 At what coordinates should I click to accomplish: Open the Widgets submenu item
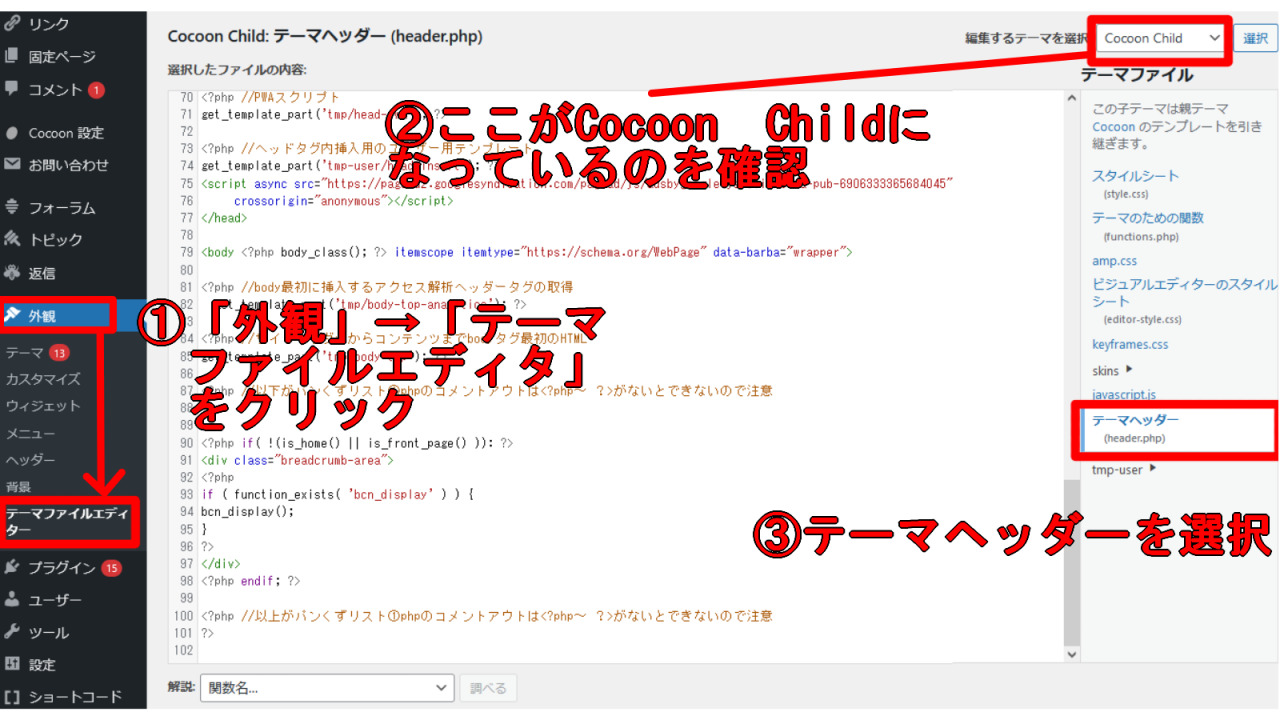(x=42, y=406)
